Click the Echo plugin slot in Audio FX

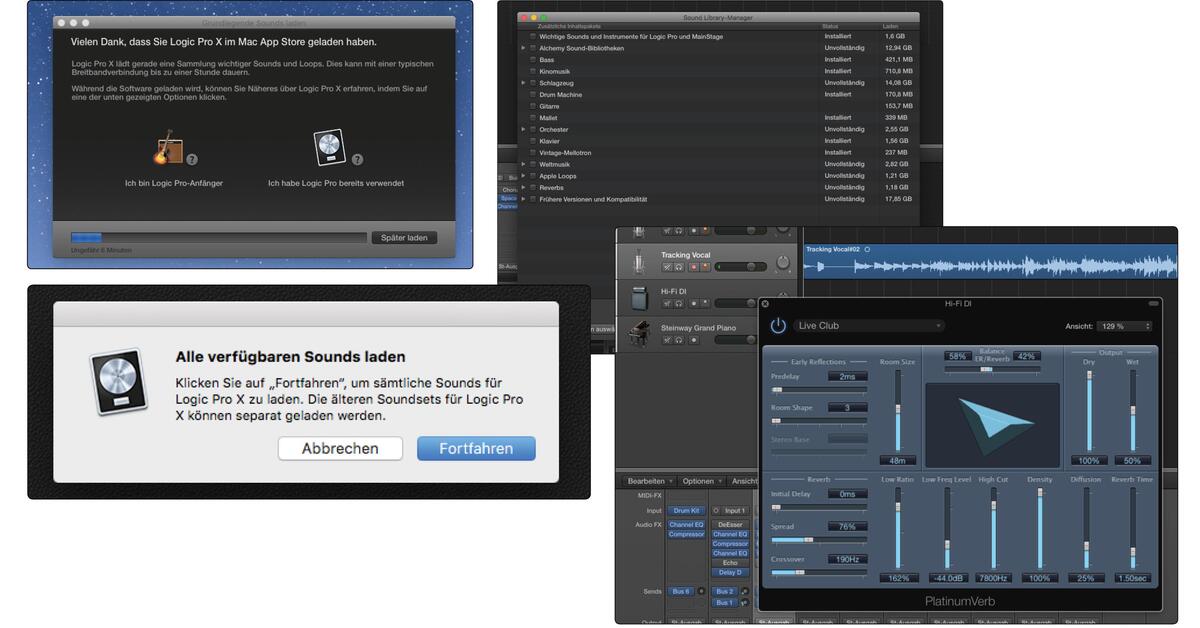tap(729, 563)
